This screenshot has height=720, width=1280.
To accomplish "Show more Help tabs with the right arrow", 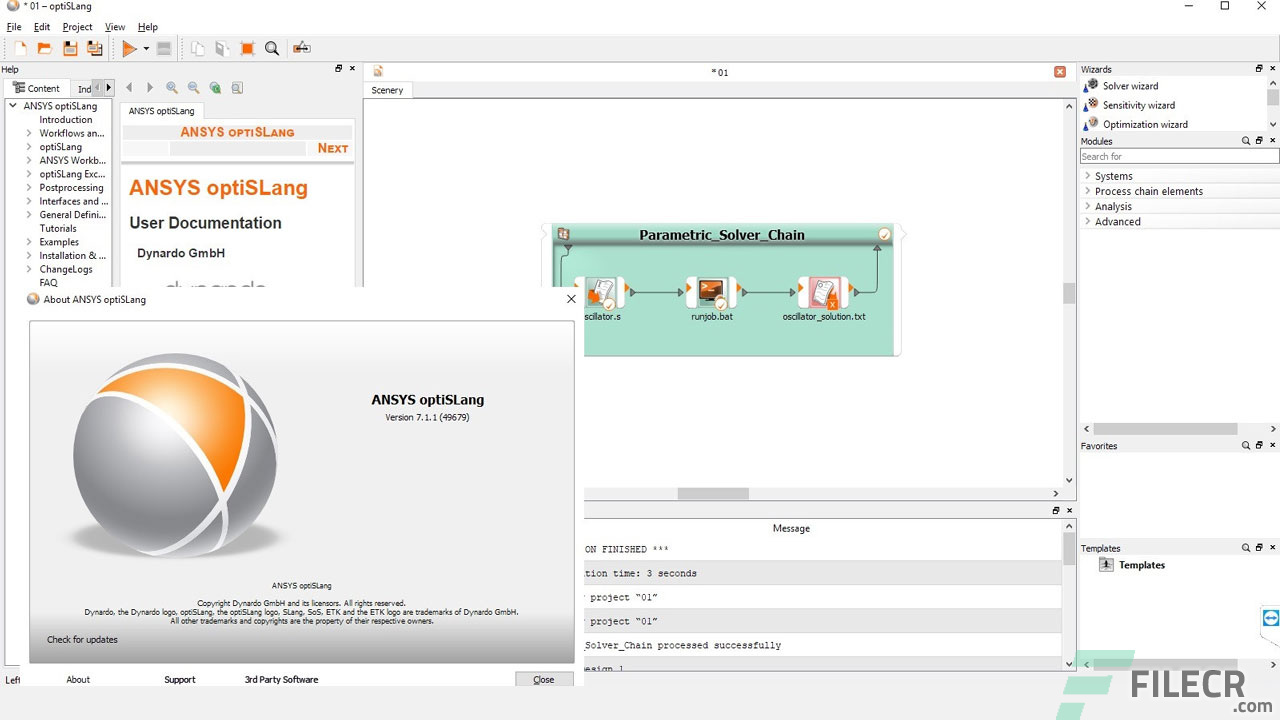I will point(109,88).
